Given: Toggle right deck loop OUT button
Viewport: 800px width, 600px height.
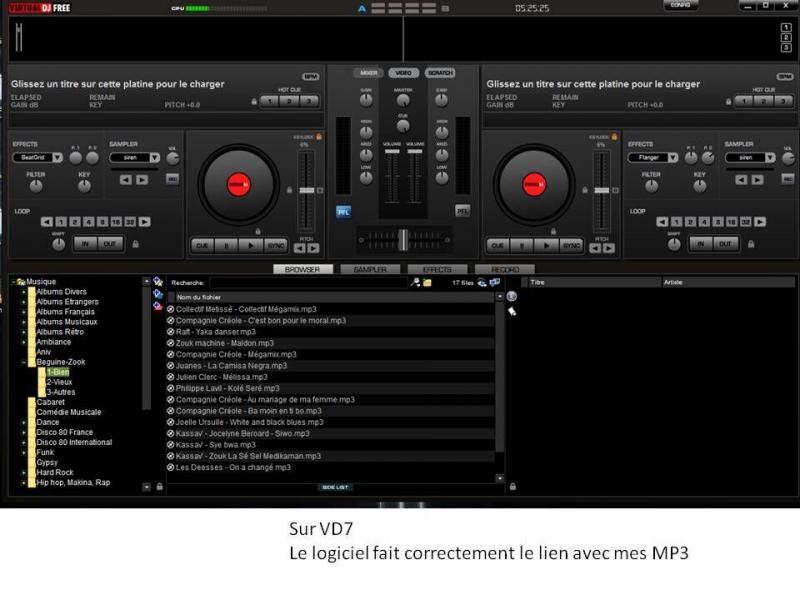Looking at the screenshot, I should (x=725, y=244).
